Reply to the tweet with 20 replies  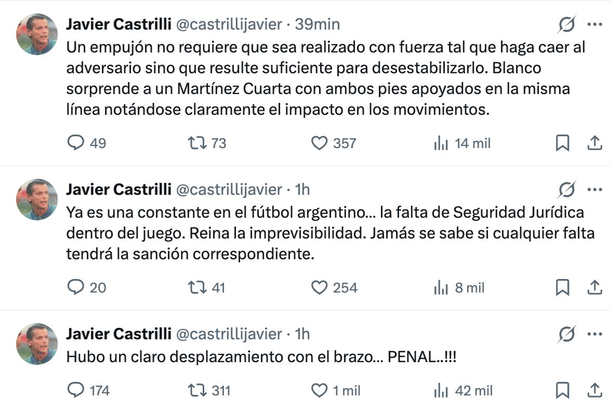(76, 288)
